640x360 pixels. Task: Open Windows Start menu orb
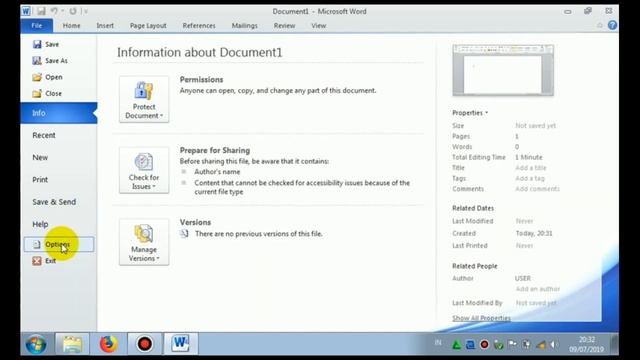tap(36, 344)
